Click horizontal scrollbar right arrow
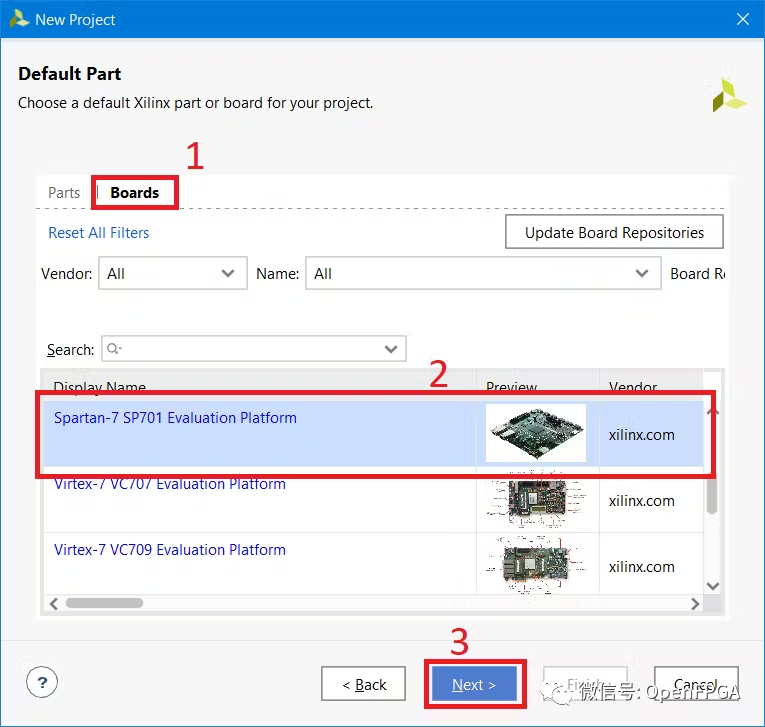Viewport: 765px width, 727px height. pyautogui.click(x=695, y=604)
